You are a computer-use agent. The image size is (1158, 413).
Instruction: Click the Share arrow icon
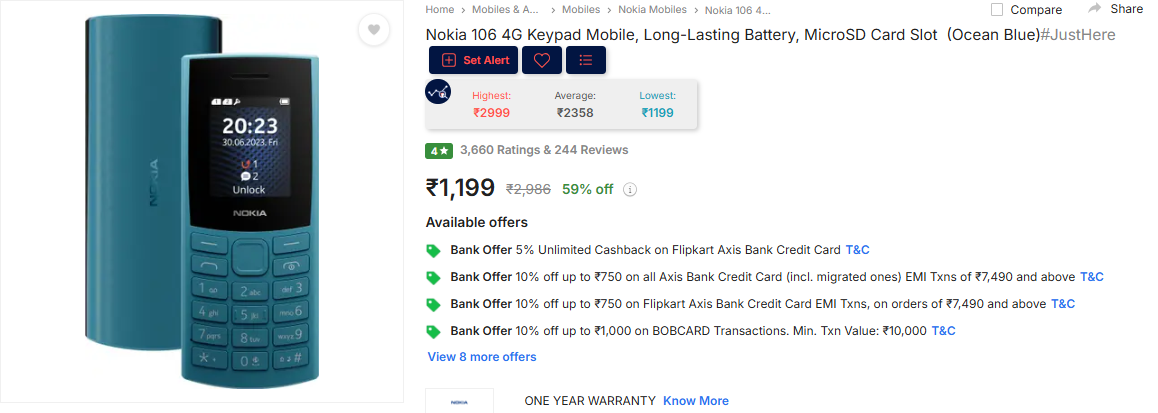[x=1094, y=9]
